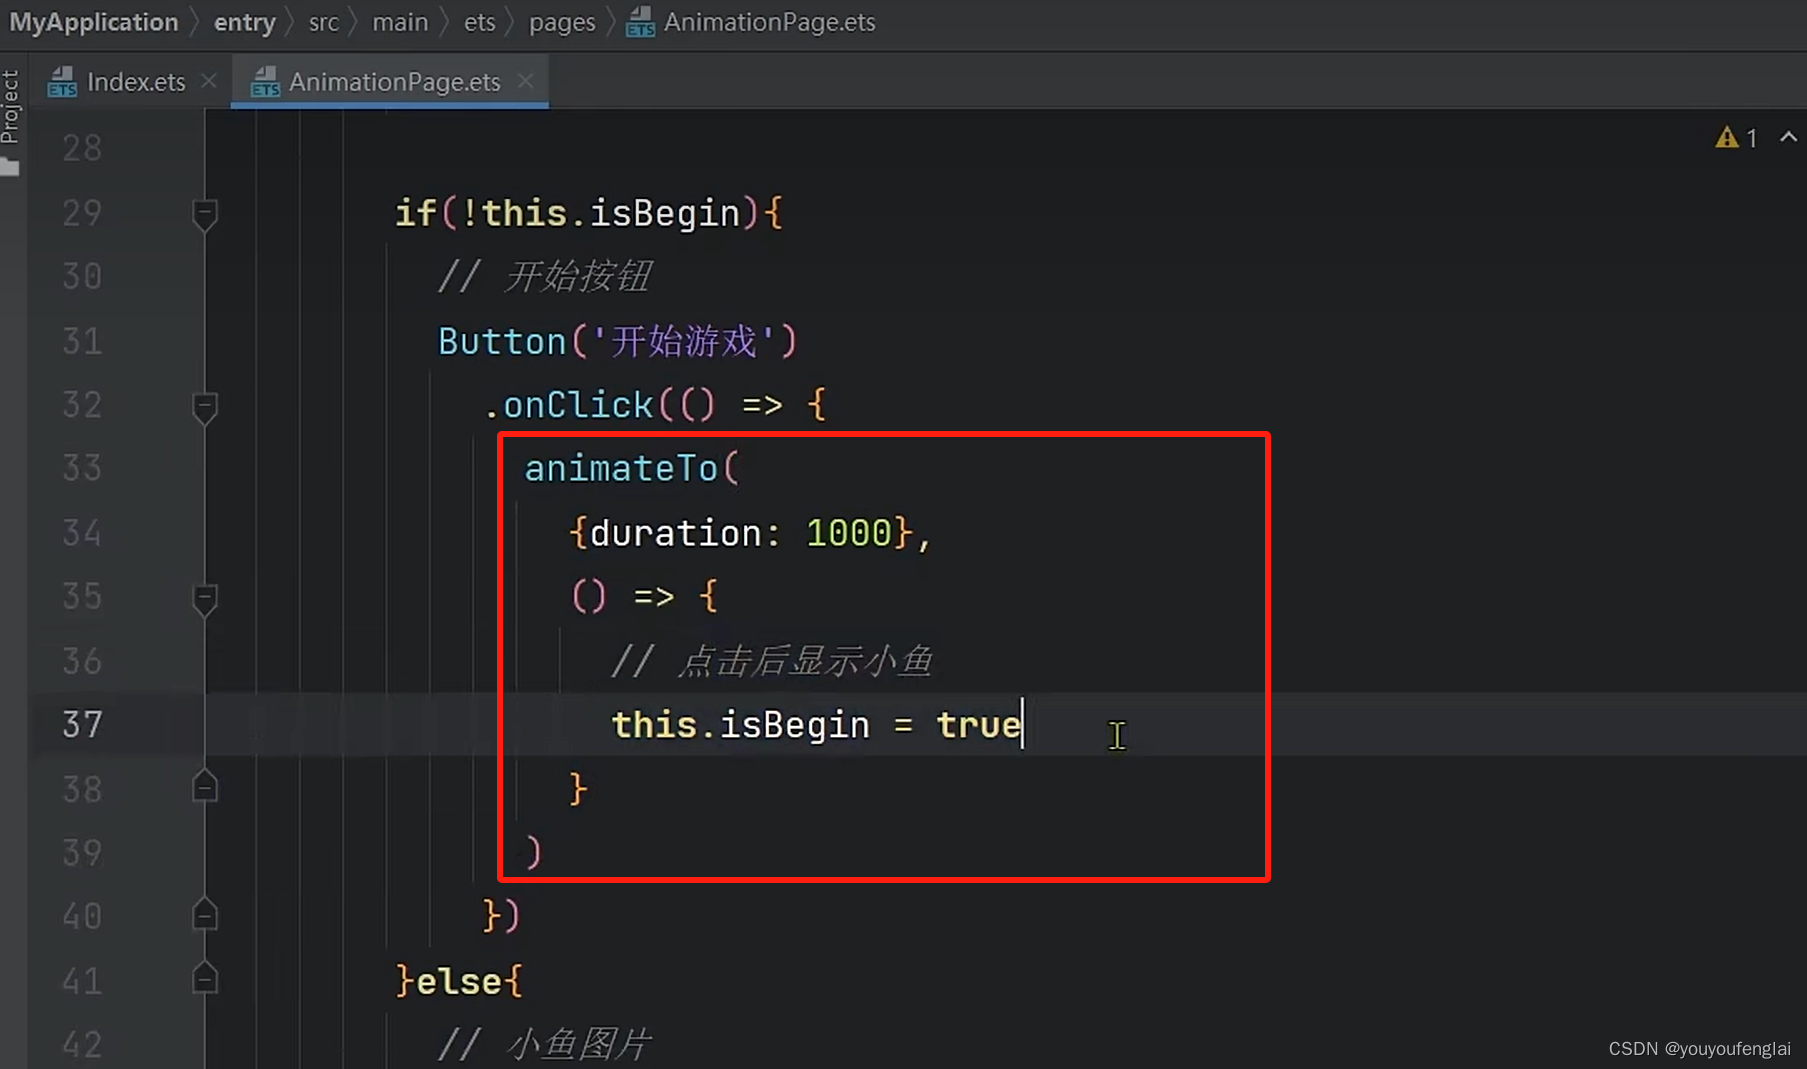Jump to the previous highlighted error via the up arrow

point(1788,138)
